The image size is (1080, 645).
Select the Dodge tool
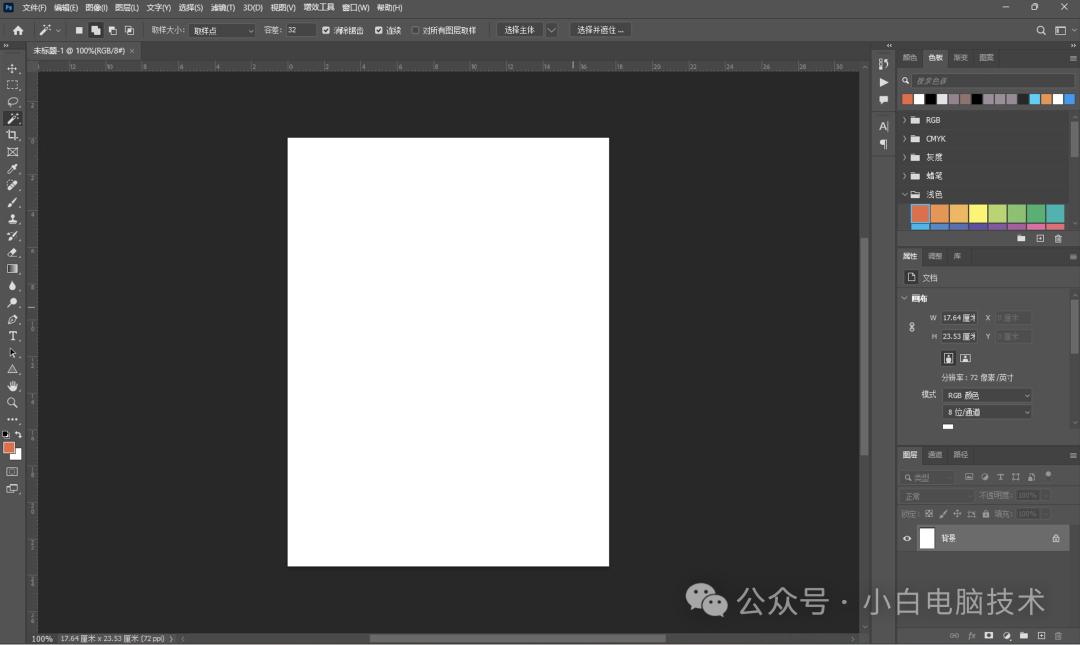point(12,303)
